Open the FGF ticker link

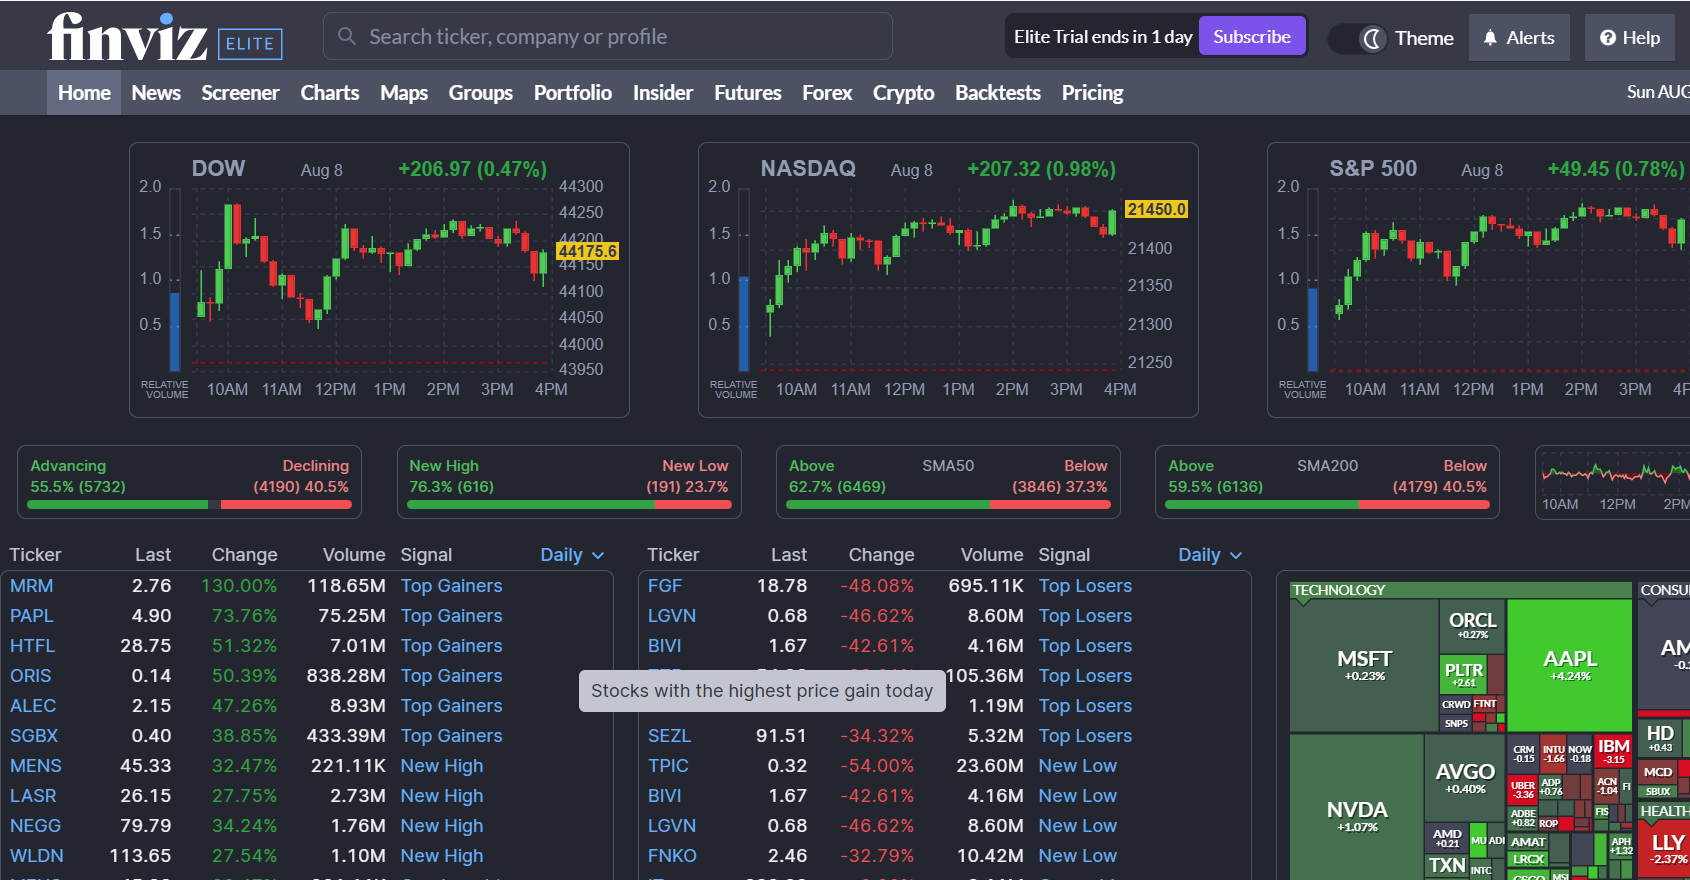(x=665, y=586)
